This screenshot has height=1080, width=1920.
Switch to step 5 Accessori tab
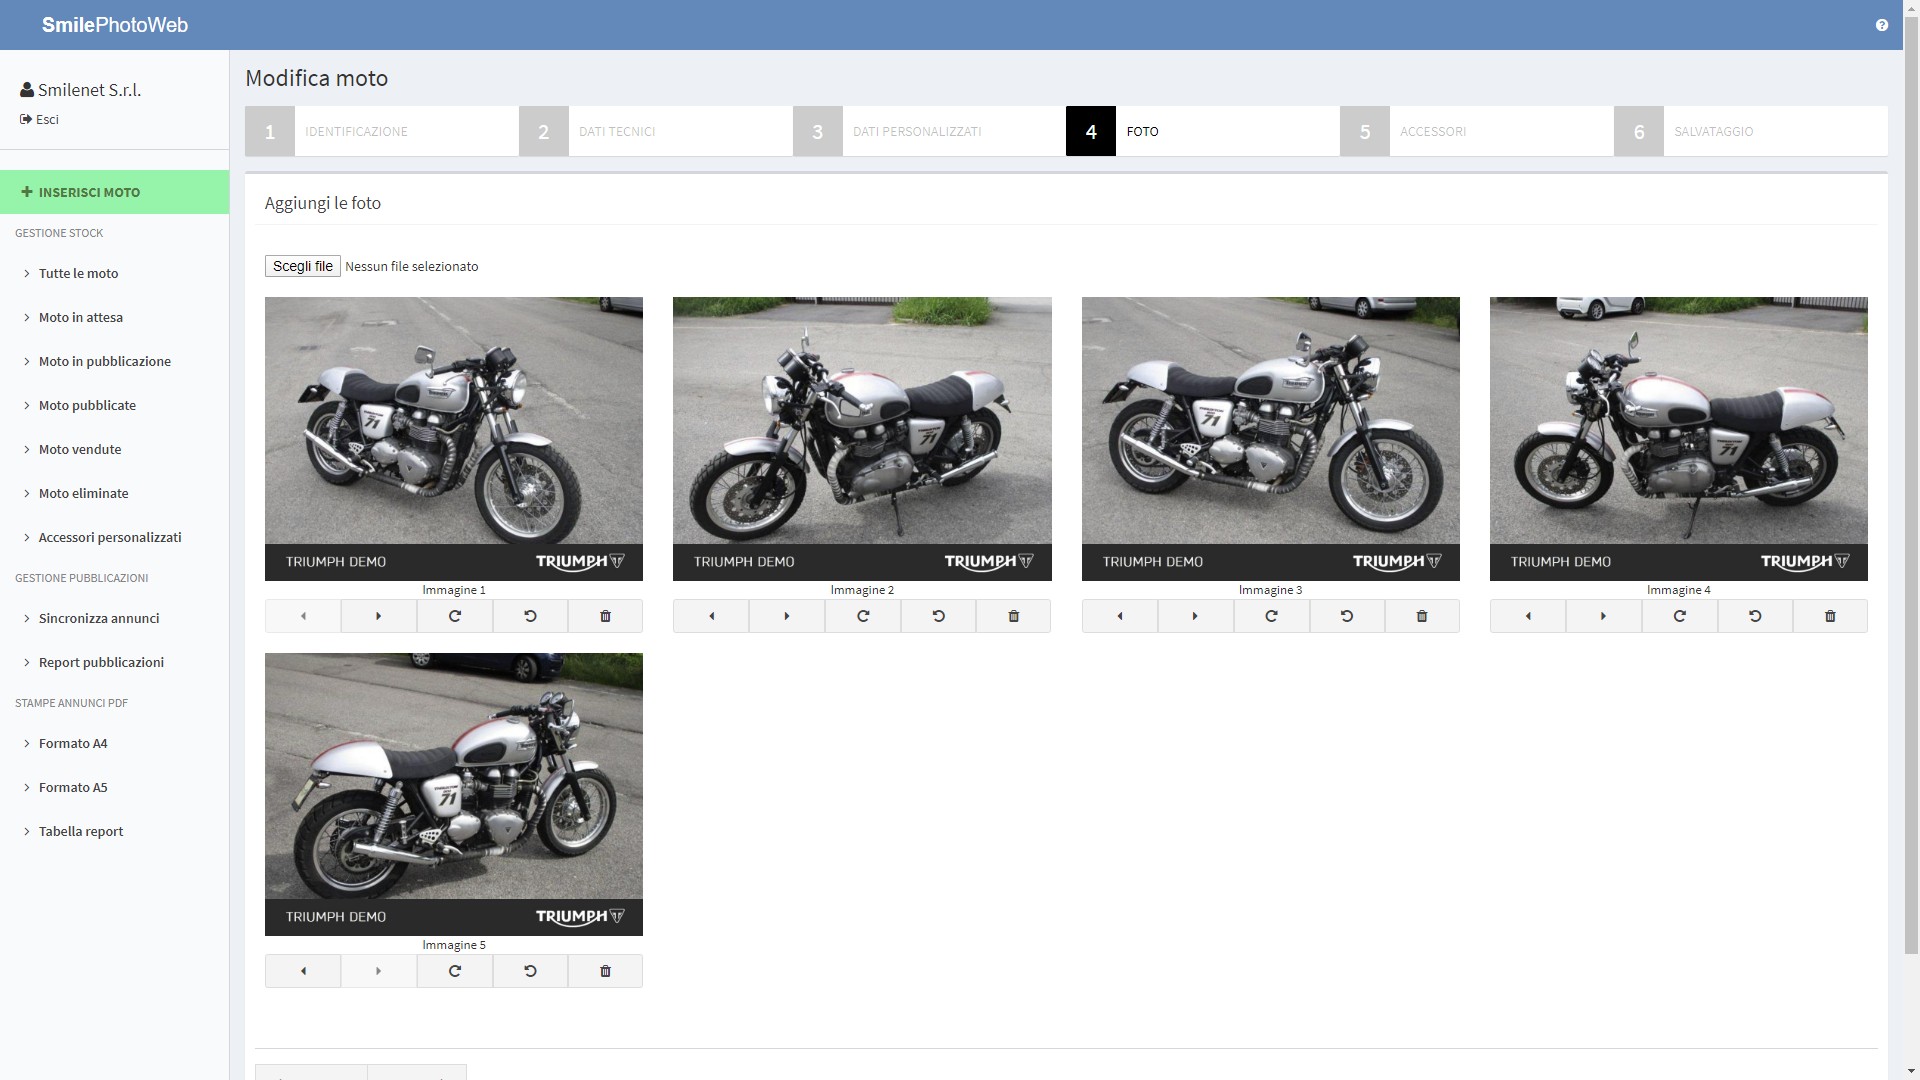click(1475, 131)
